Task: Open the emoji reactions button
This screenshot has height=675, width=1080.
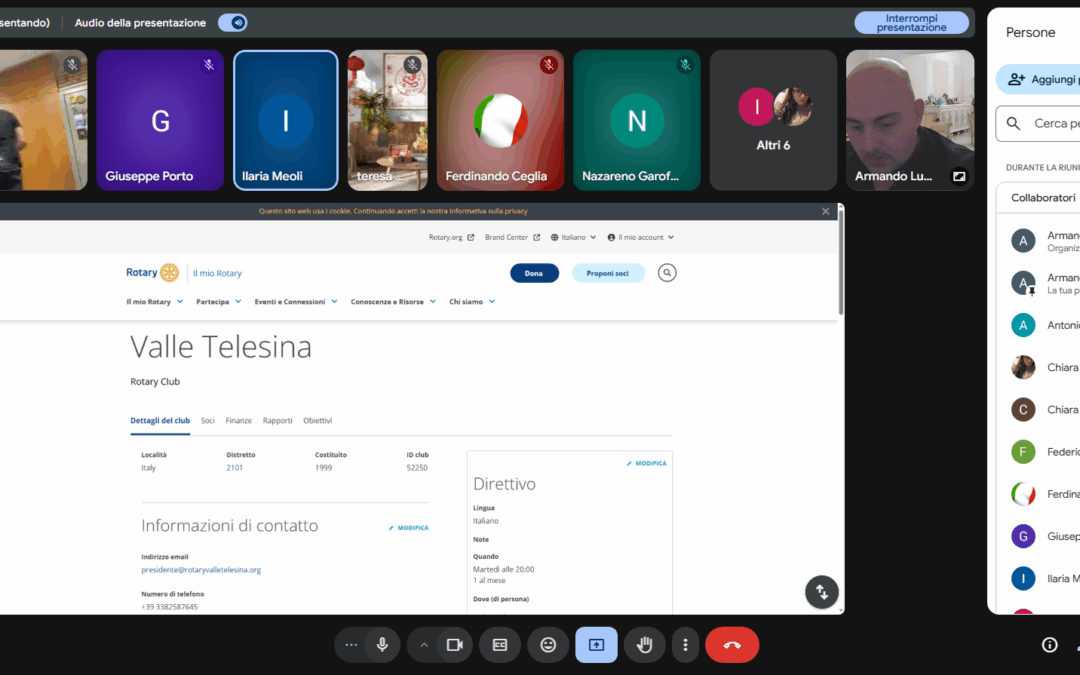Action: 548,645
